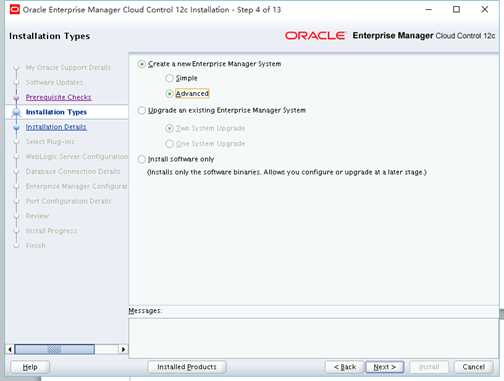
Task: Select the Installation Types step
Action: pyautogui.click(x=56, y=112)
